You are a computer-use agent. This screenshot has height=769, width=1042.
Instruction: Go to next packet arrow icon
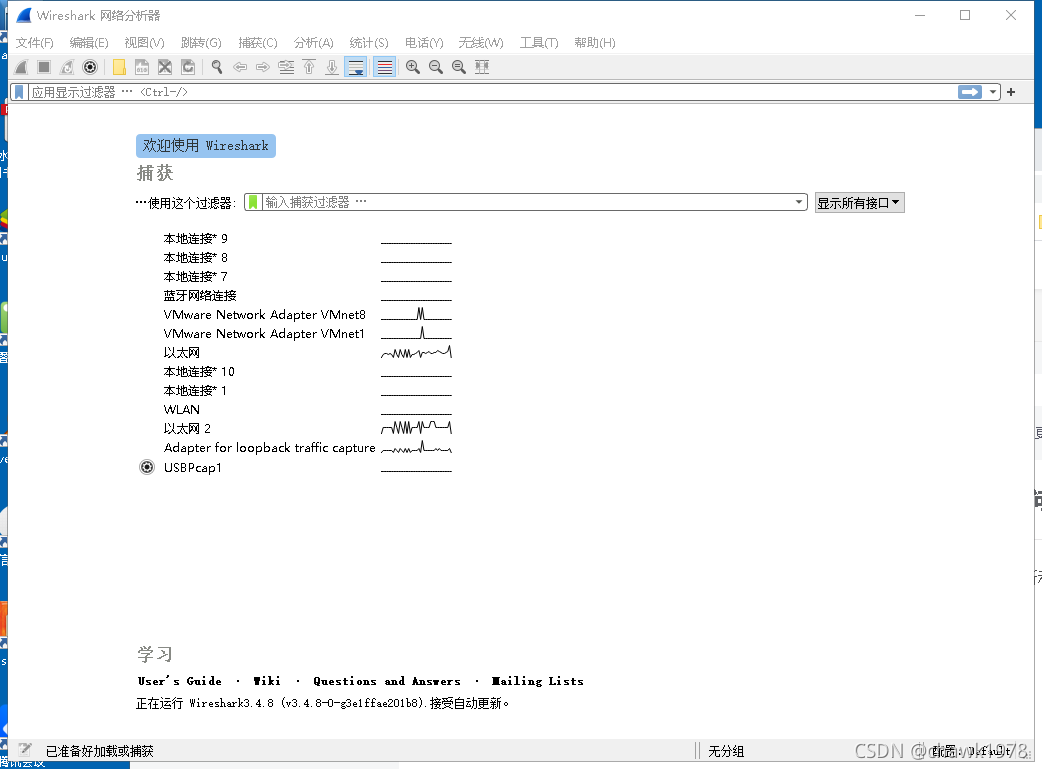tap(263, 67)
